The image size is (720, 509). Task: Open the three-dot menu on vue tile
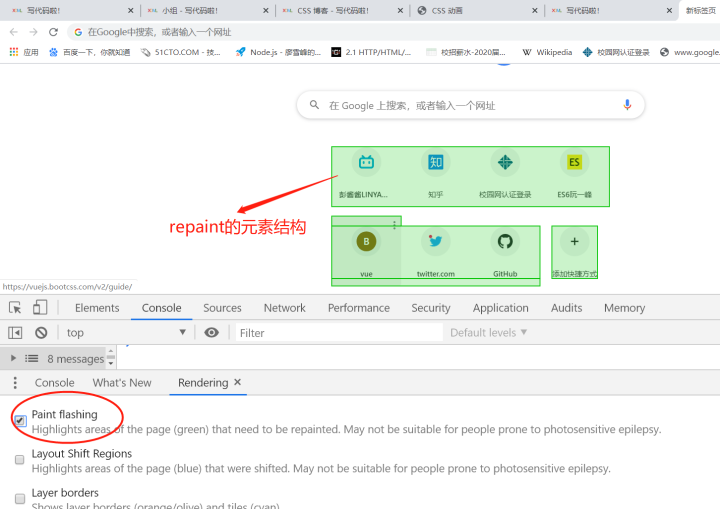pyautogui.click(x=394, y=225)
